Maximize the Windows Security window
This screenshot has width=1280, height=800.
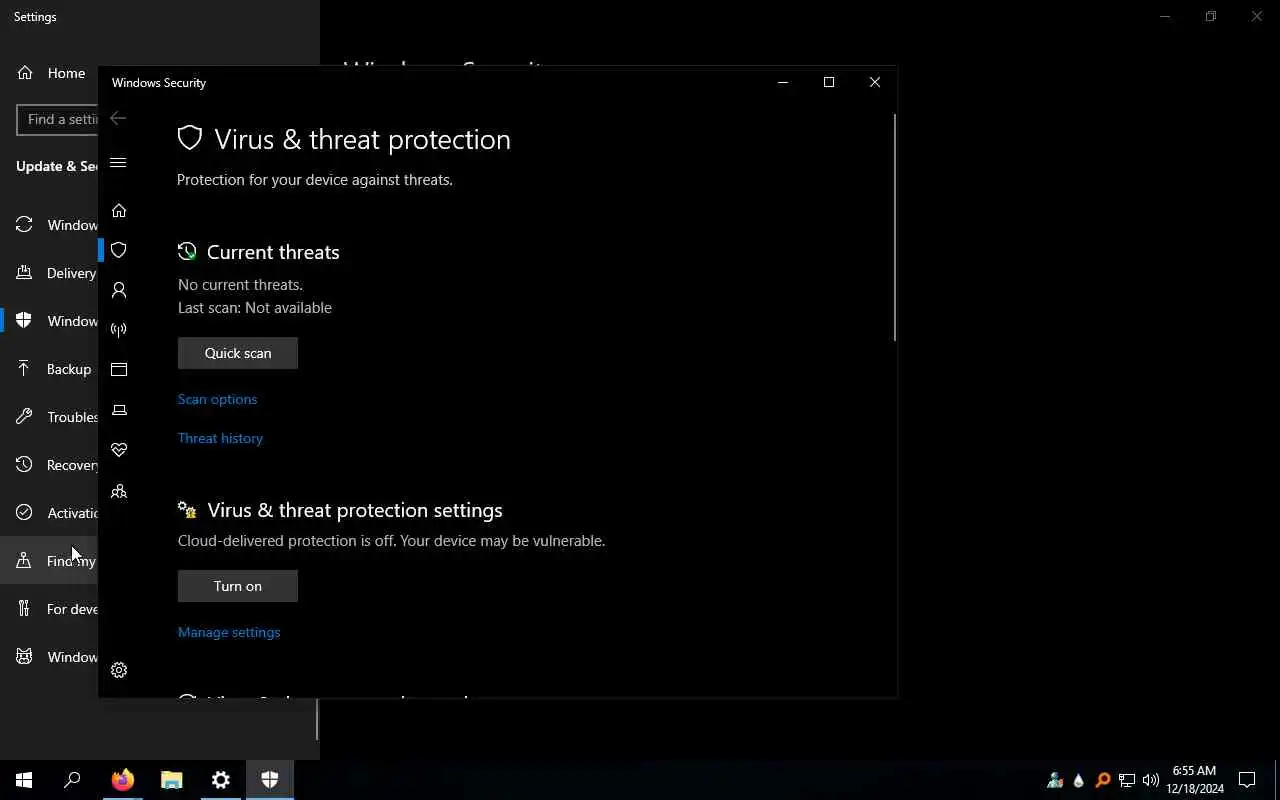tap(829, 82)
